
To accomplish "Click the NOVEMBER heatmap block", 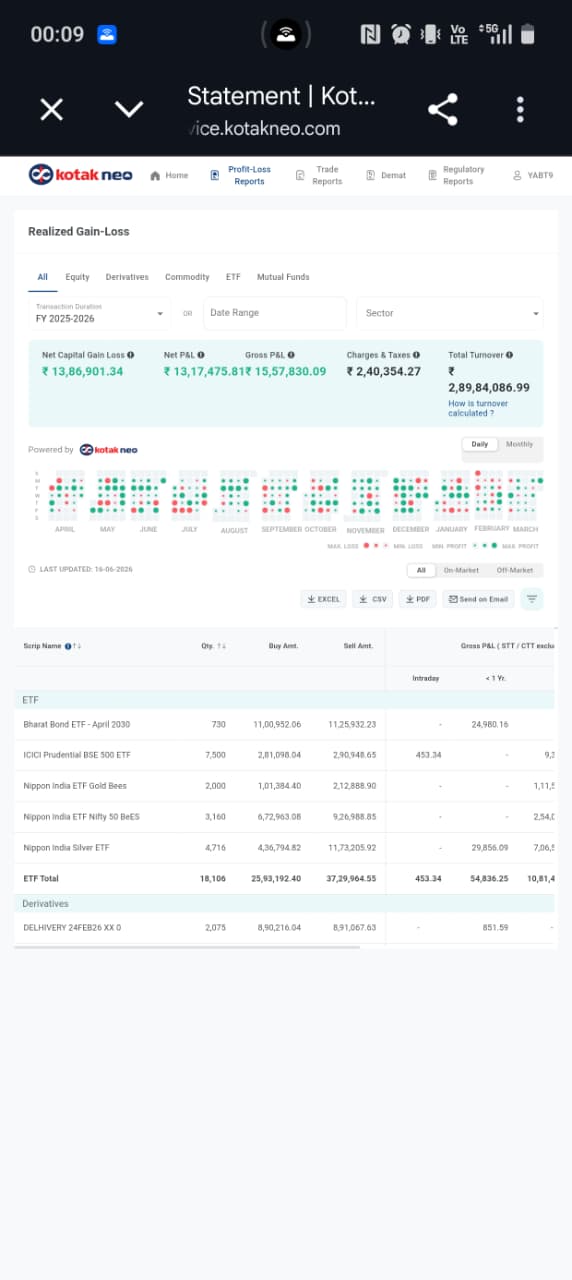I will pyautogui.click(x=365, y=496).
